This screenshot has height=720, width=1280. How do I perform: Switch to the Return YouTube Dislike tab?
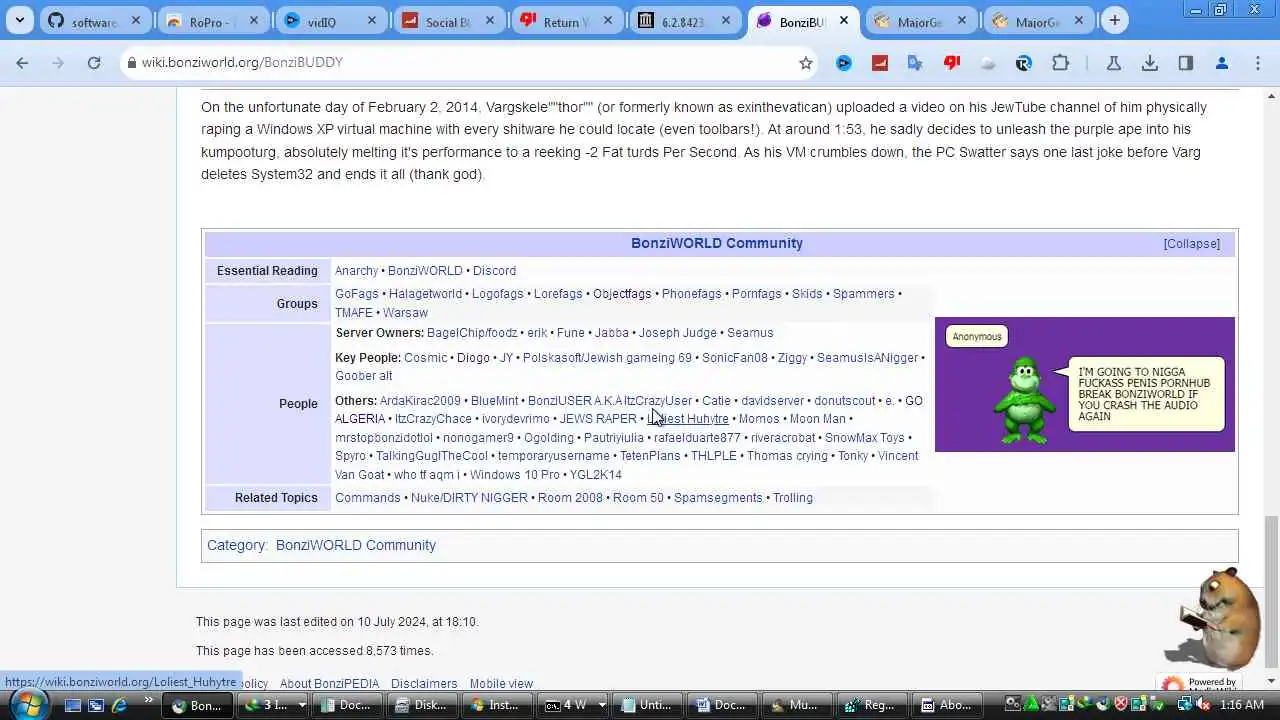567,21
